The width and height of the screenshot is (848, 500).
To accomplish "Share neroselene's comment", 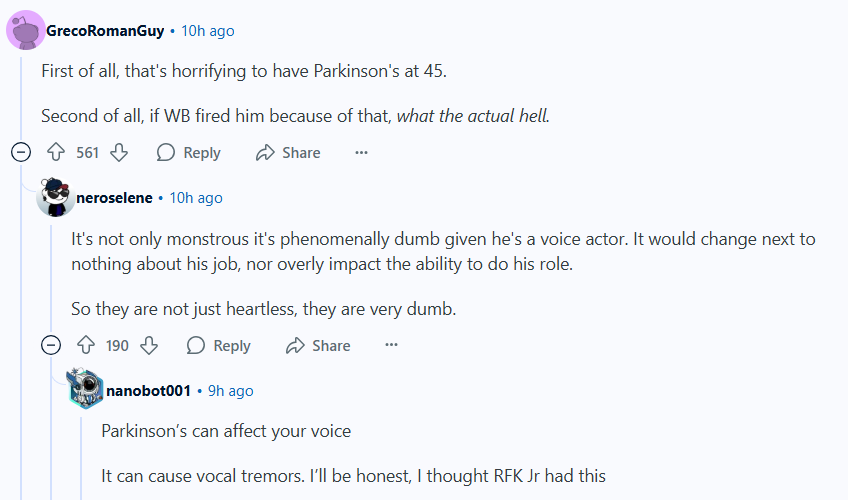I will (x=318, y=346).
